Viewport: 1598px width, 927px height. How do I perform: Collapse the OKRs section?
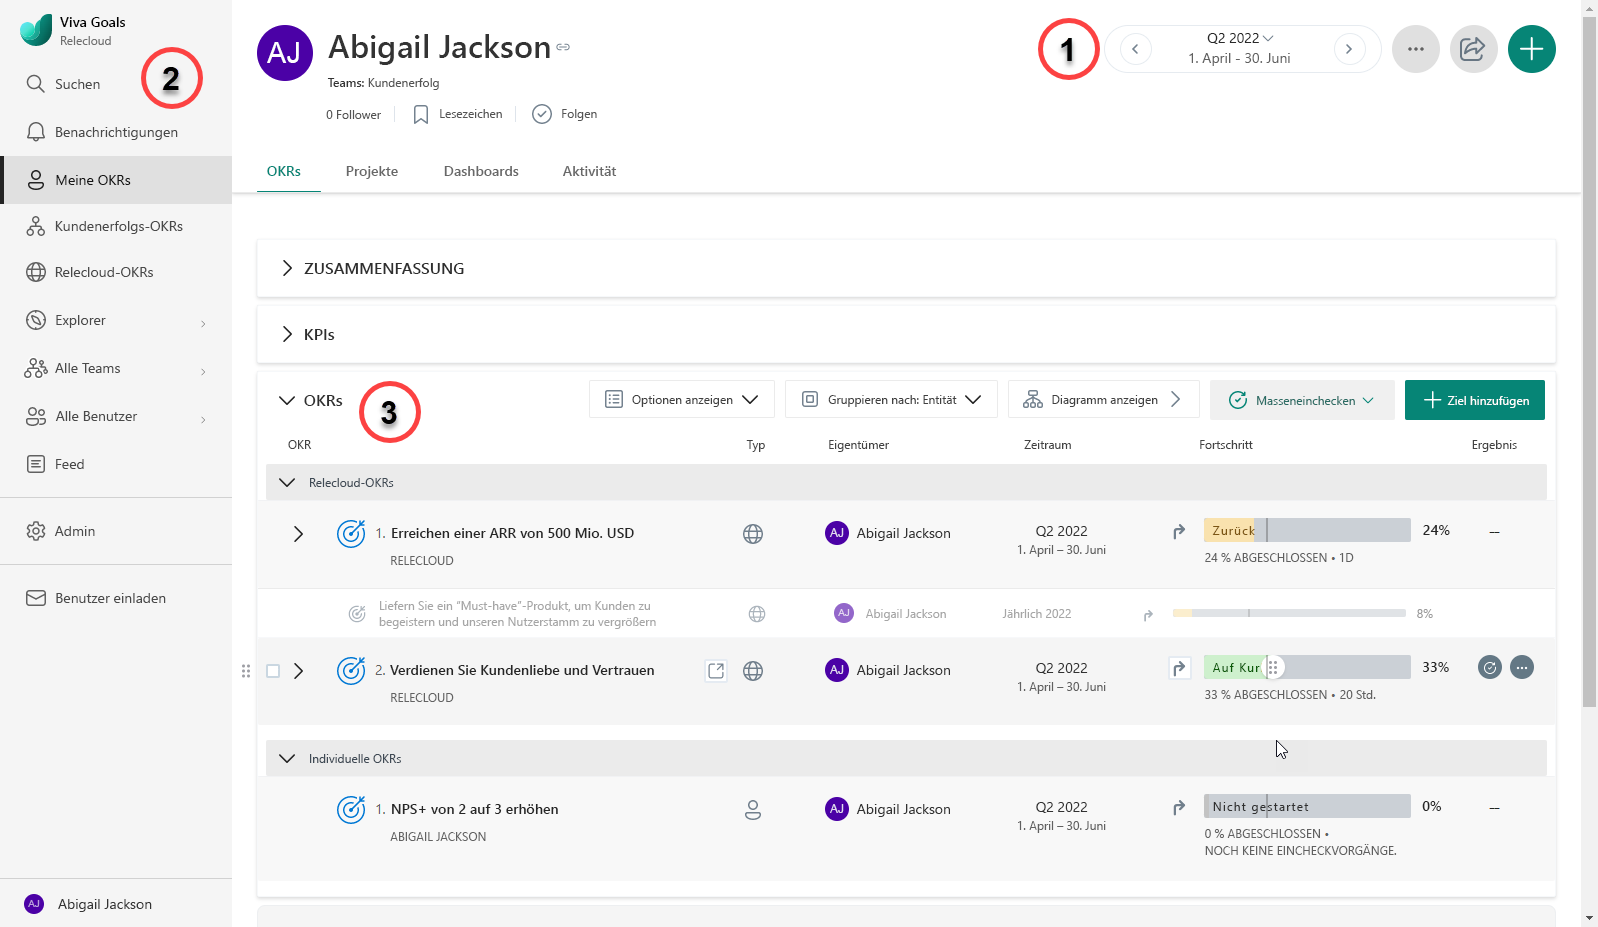tap(287, 400)
